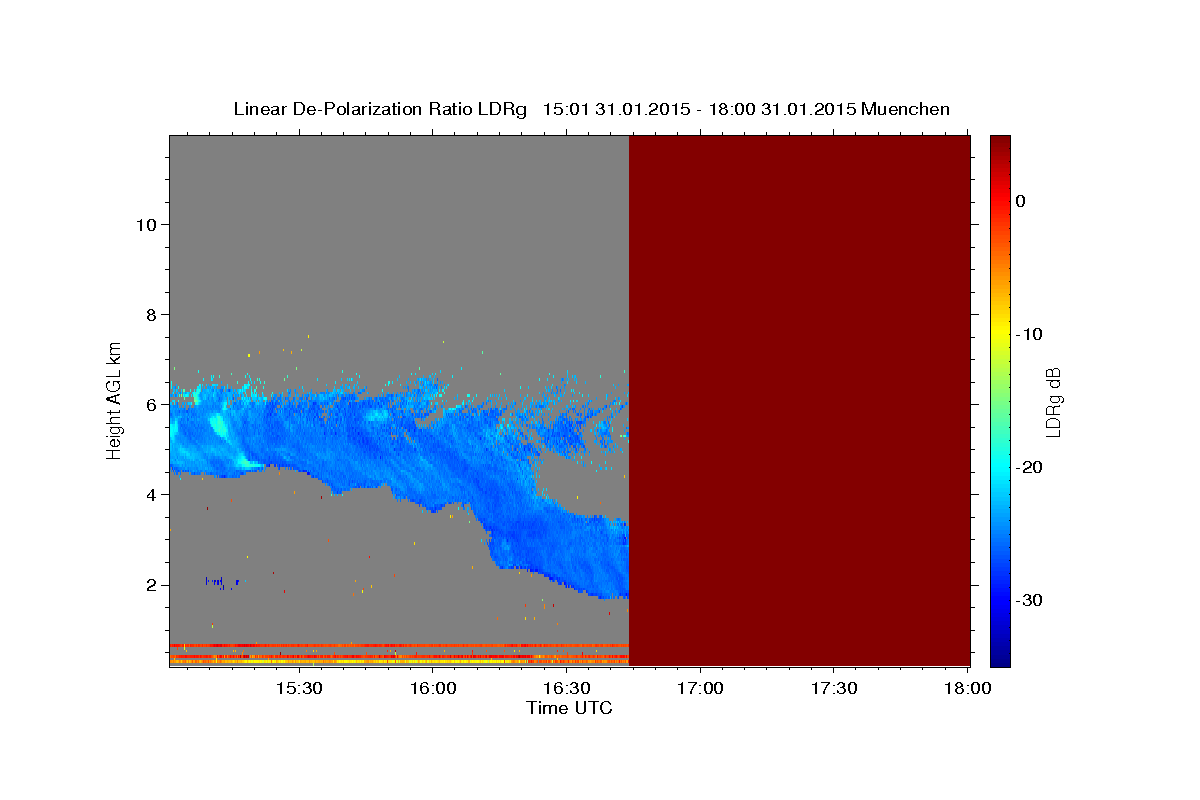Click the colorbar value 0
This screenshot has height=800, width=1200.
[1020, 201]
